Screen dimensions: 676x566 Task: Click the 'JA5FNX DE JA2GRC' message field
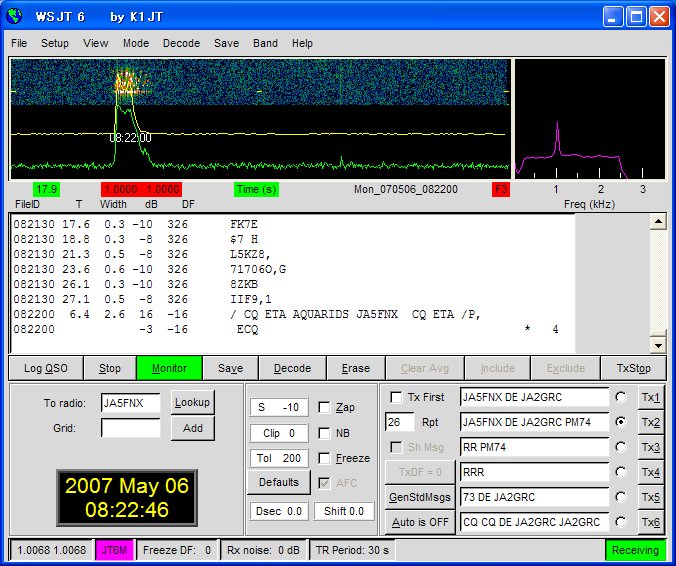(534, 397)
